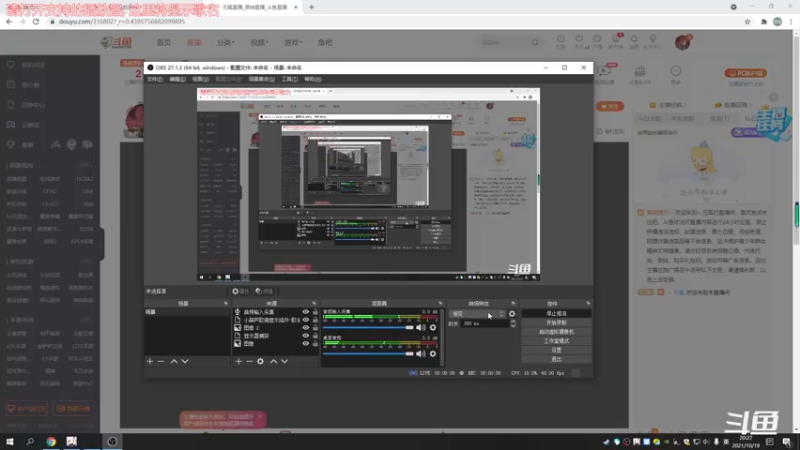Reload the Douyu page in Chrome

tap(36, 21)
